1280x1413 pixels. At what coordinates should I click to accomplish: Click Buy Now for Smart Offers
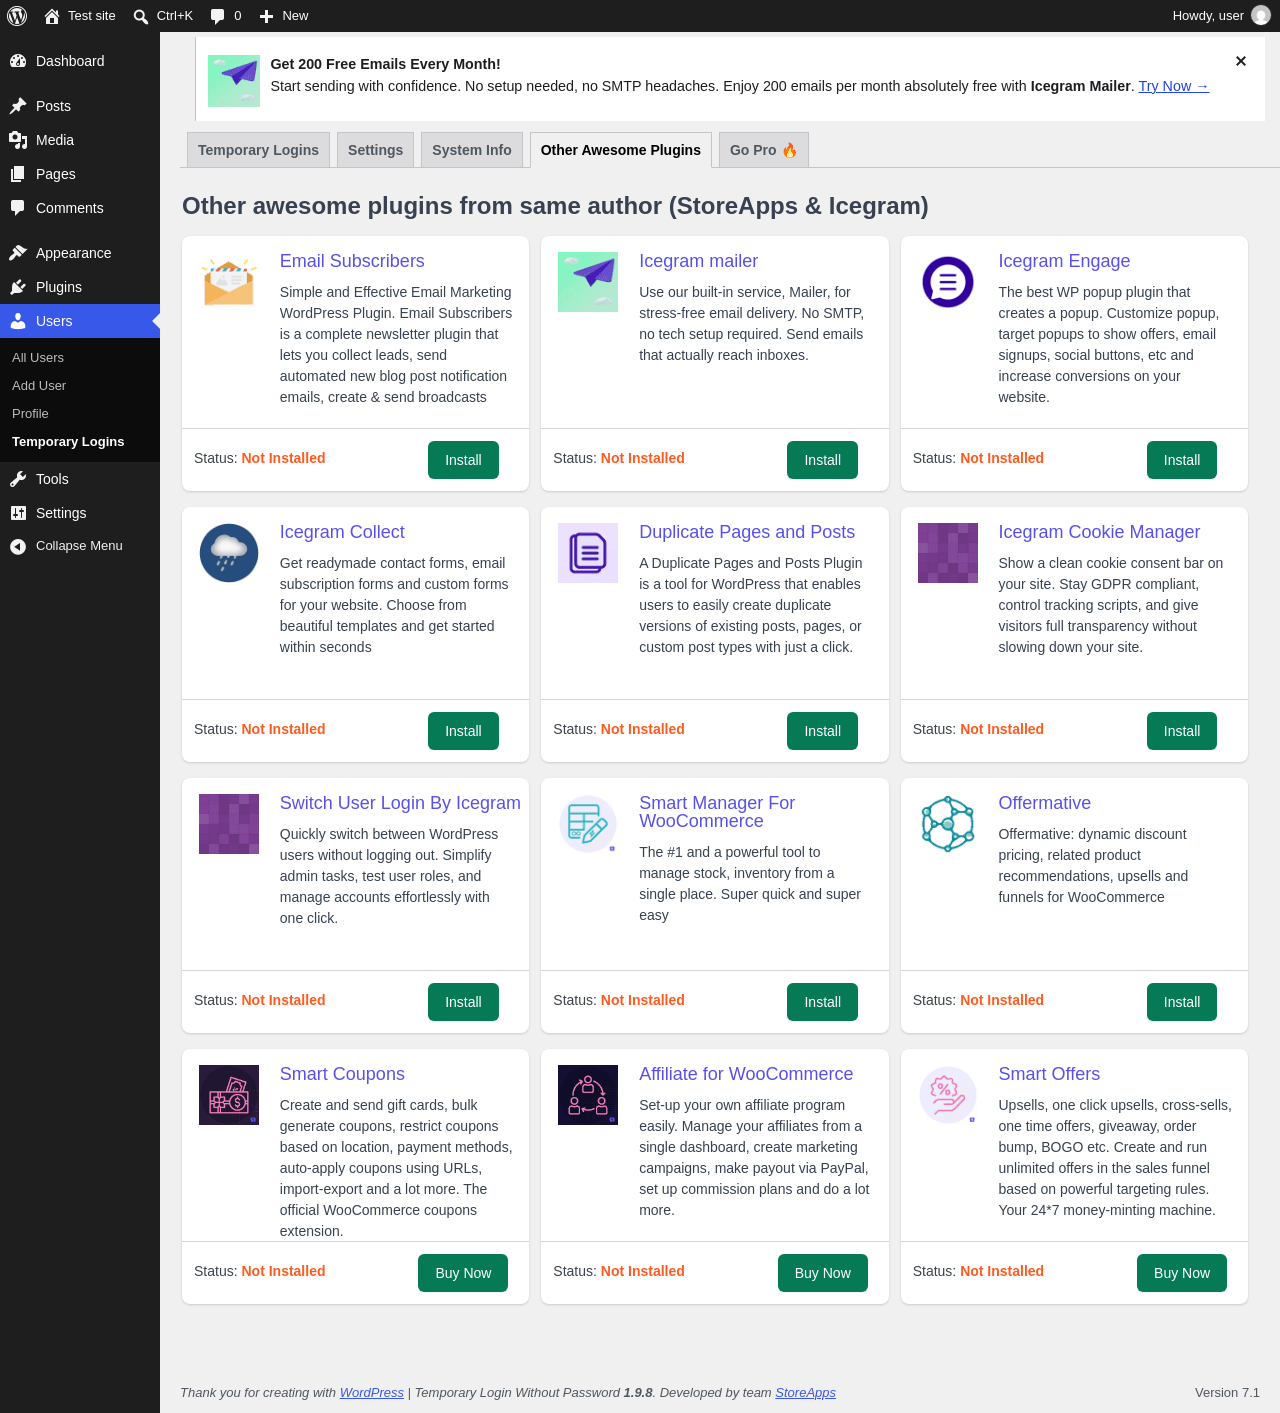(x=1182, y=1273)
